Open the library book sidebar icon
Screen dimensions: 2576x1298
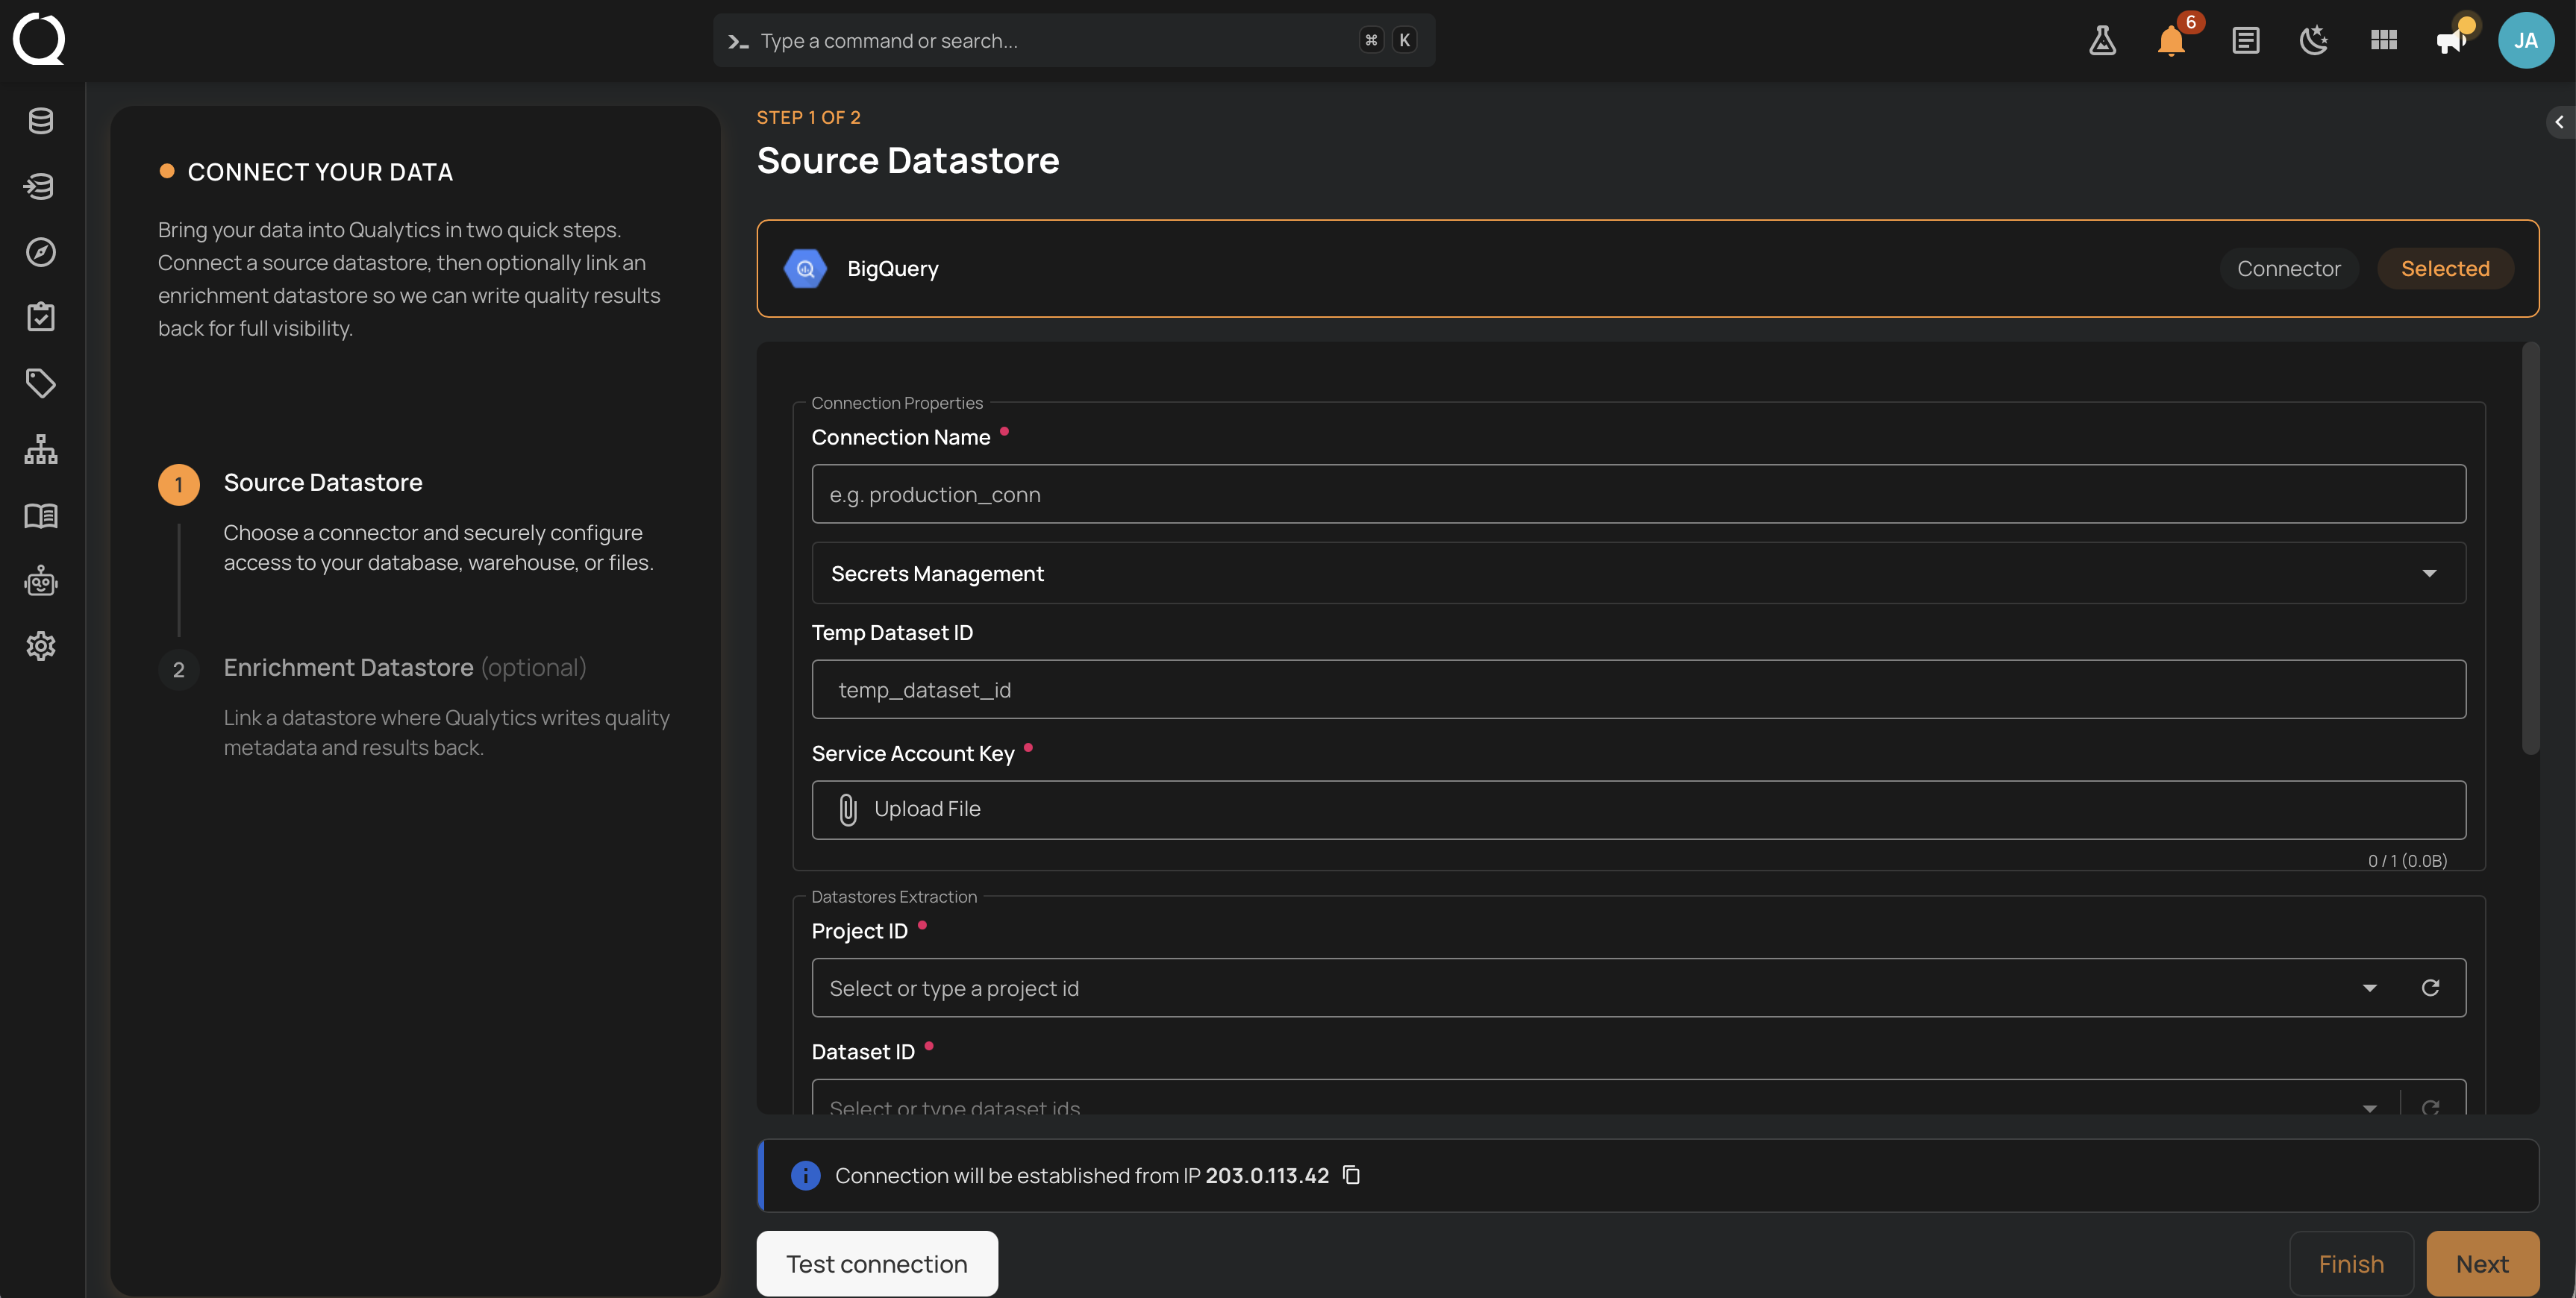[41, 515]
